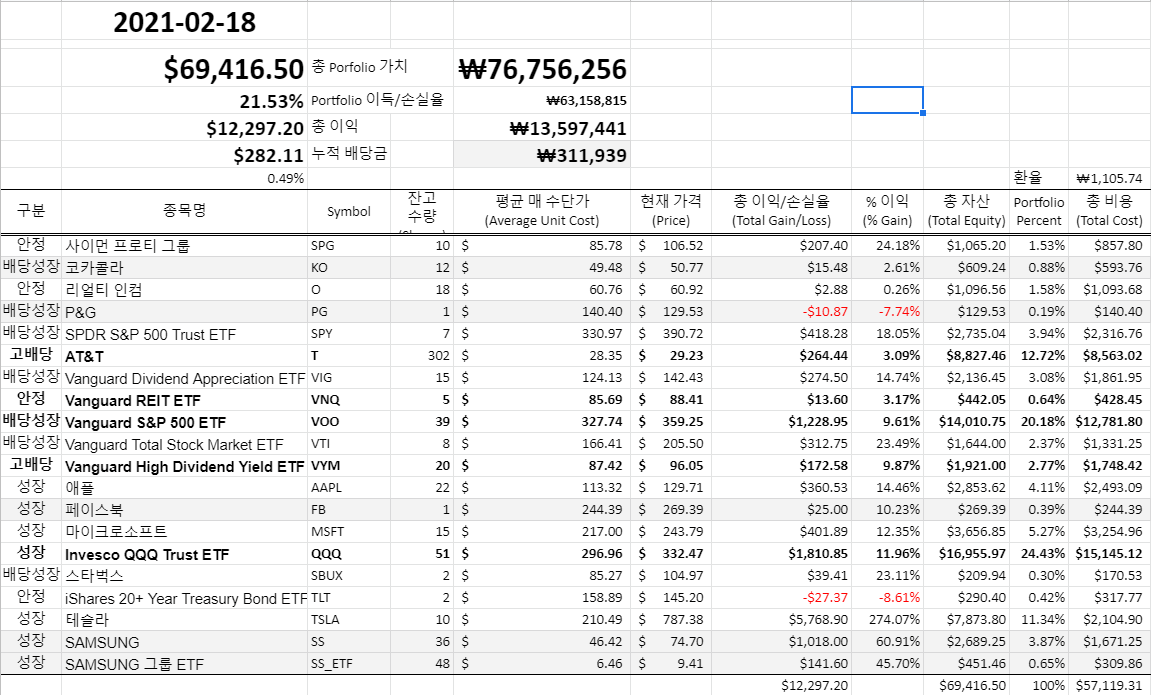Click the bottom total cost $57,119.31
The height and width of the screenshot is (695, 1151).
[1109, 685]
